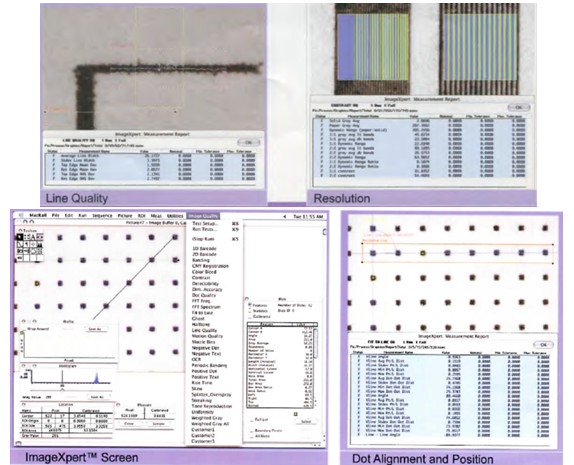Image resolution: width=574 pixels, height=465 pixels.
Task: Enable the Boundary Points checkbox
Action: [251, 431]
